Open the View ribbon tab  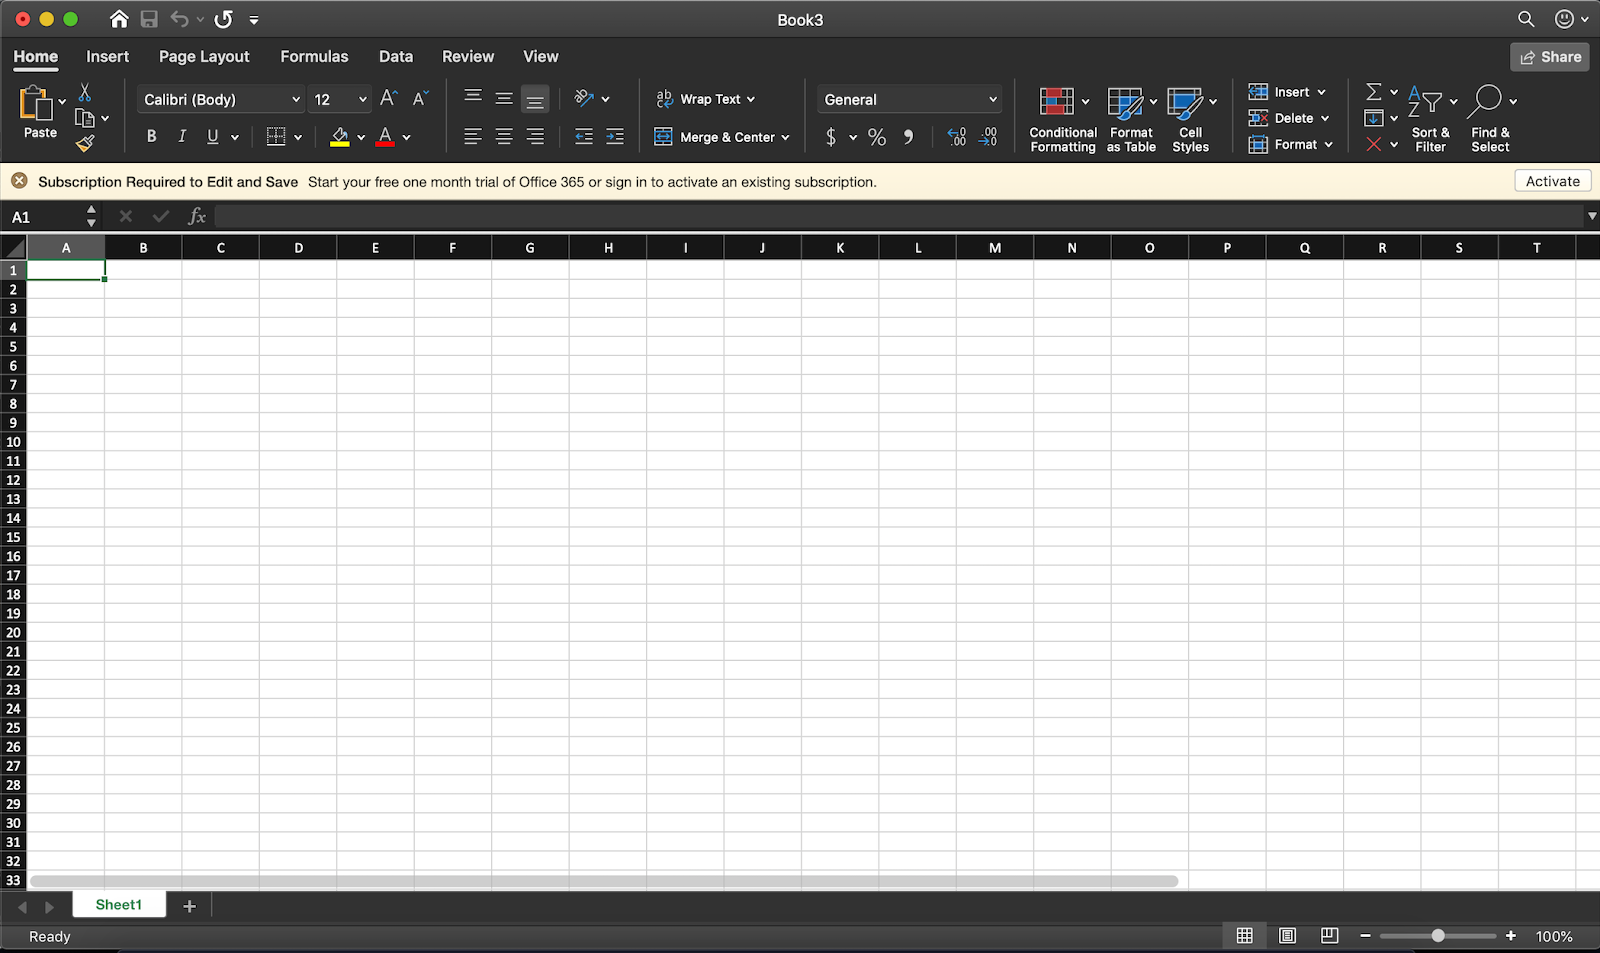click(x=541, y=57)
